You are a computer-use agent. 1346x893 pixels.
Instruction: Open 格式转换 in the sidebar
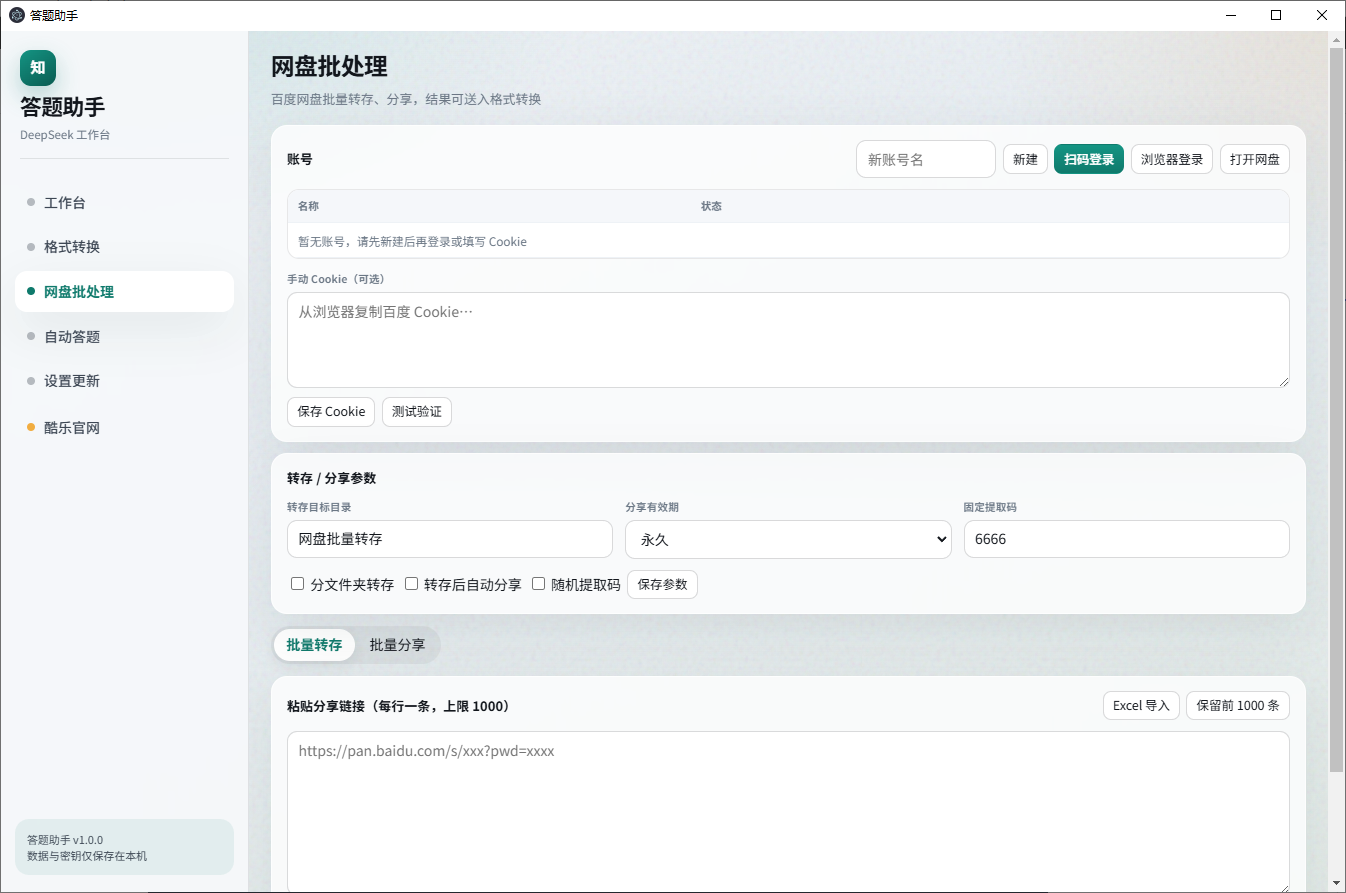coord(124,247)
